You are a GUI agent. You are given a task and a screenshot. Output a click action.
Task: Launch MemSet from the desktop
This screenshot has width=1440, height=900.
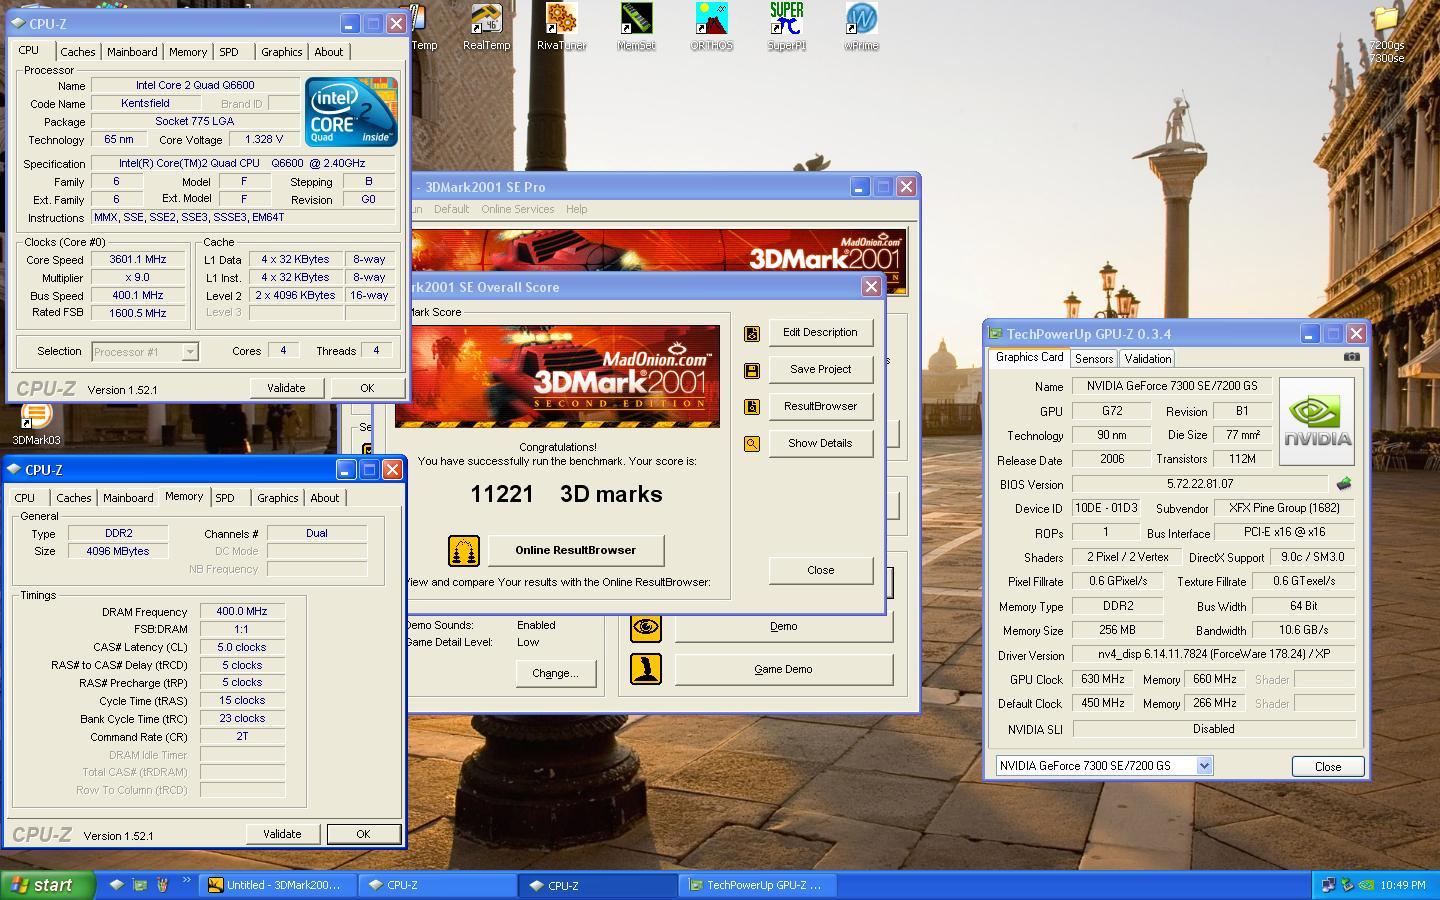tap(636, 27)
